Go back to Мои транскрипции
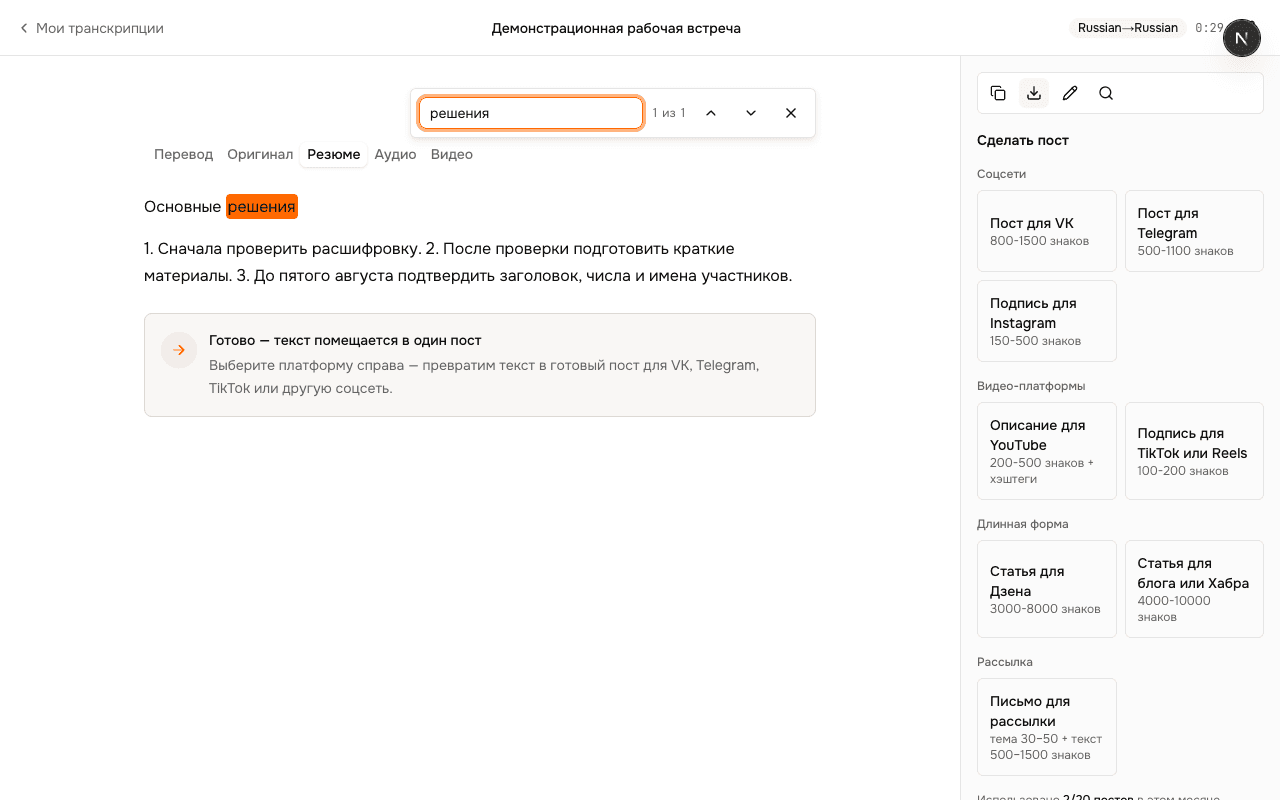The height and width of the screenshot is (800, 1280). pos(91,28)
